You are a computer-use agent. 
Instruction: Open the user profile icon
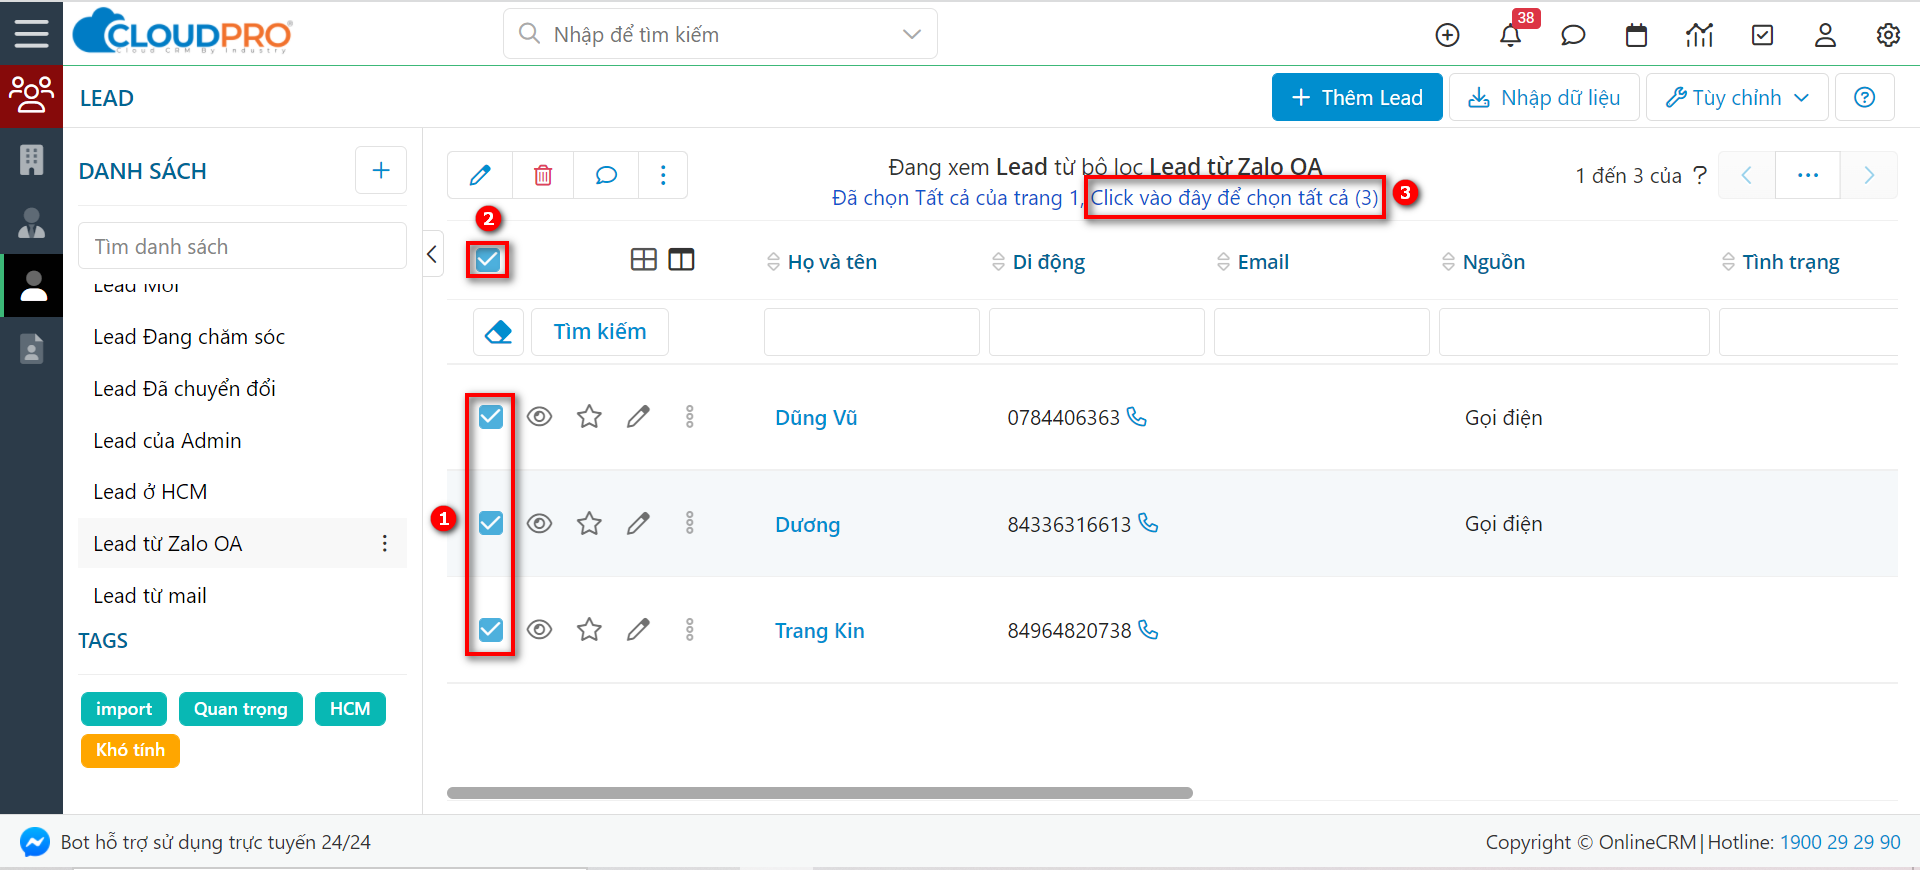click(1825, 35)
